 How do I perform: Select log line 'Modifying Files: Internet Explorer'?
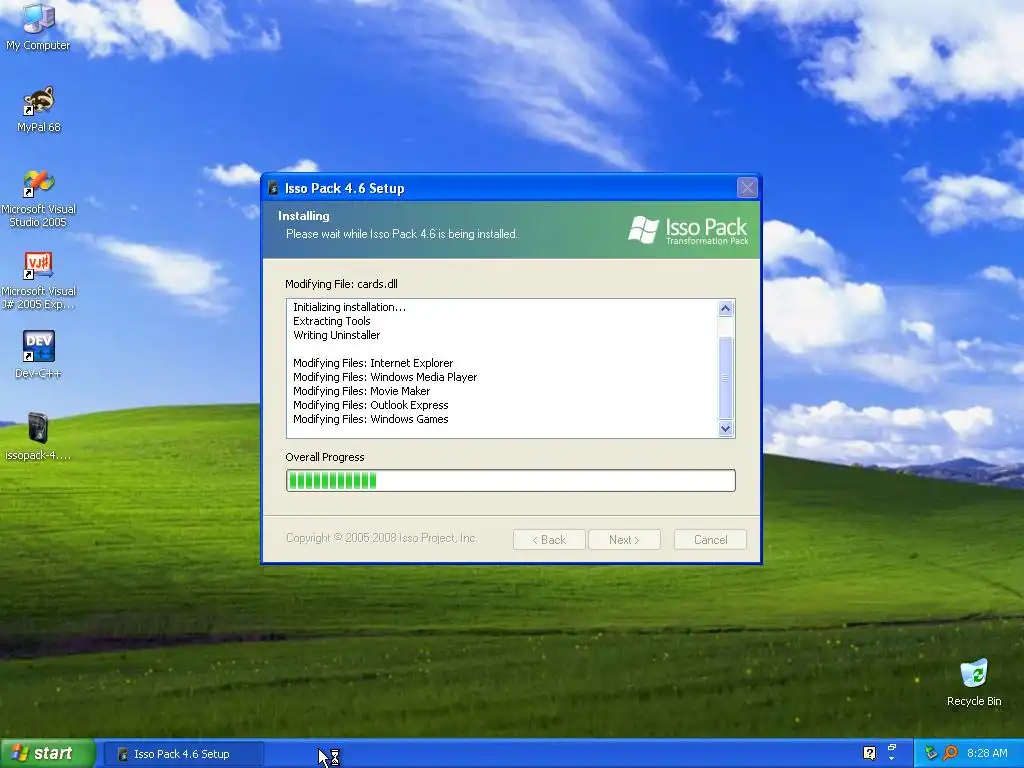(x=373, y=363)
